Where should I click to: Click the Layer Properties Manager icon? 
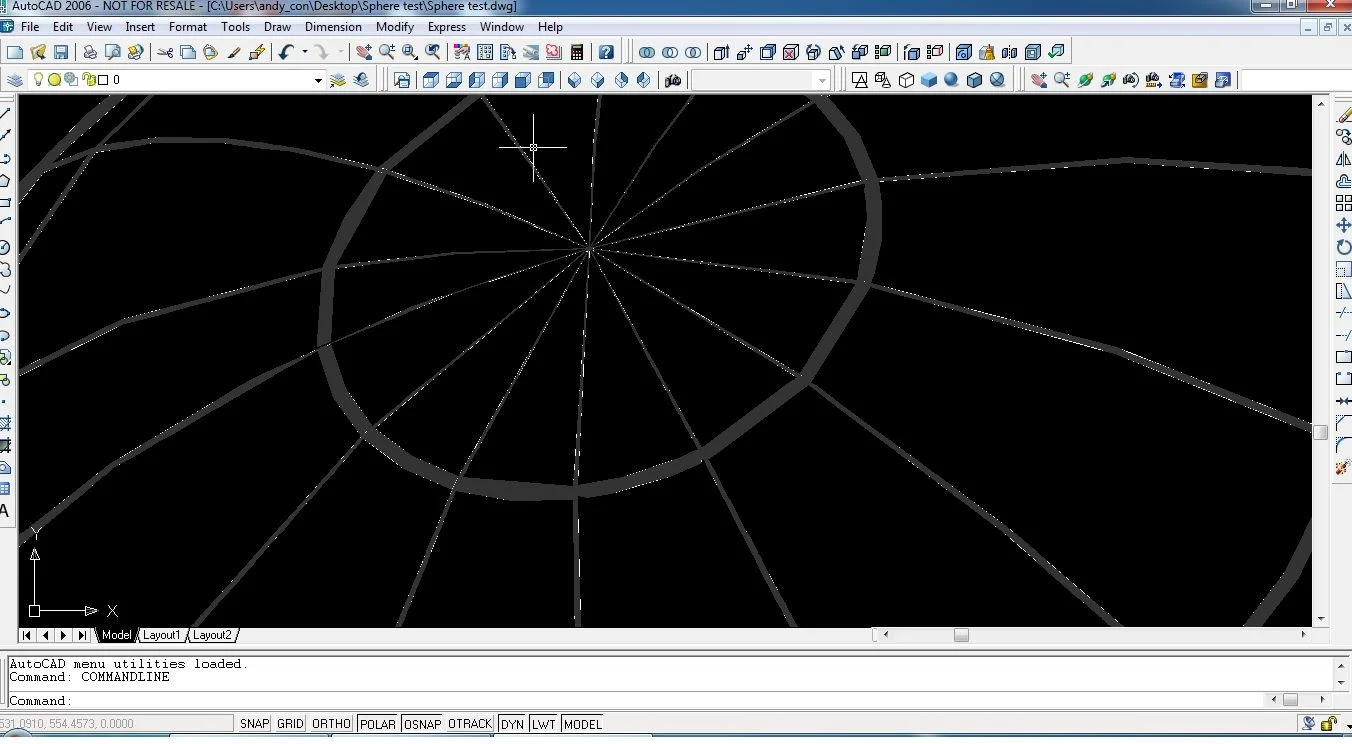[x=15, y=80]
